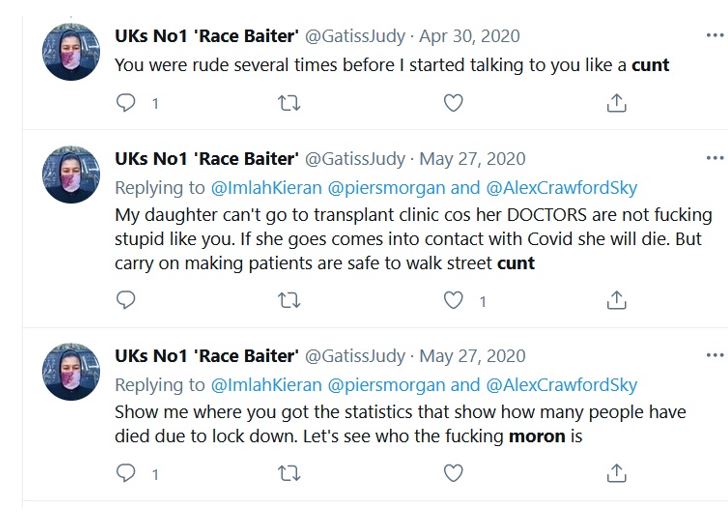Share the April 30 tweet
The height and width of the screenshot is (526, 728).
(617, 102)
